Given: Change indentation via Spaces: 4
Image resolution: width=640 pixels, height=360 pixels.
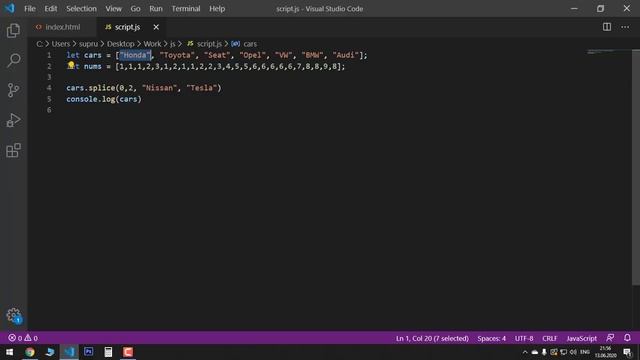Looking at the screenshot, I should pos(491,338).
